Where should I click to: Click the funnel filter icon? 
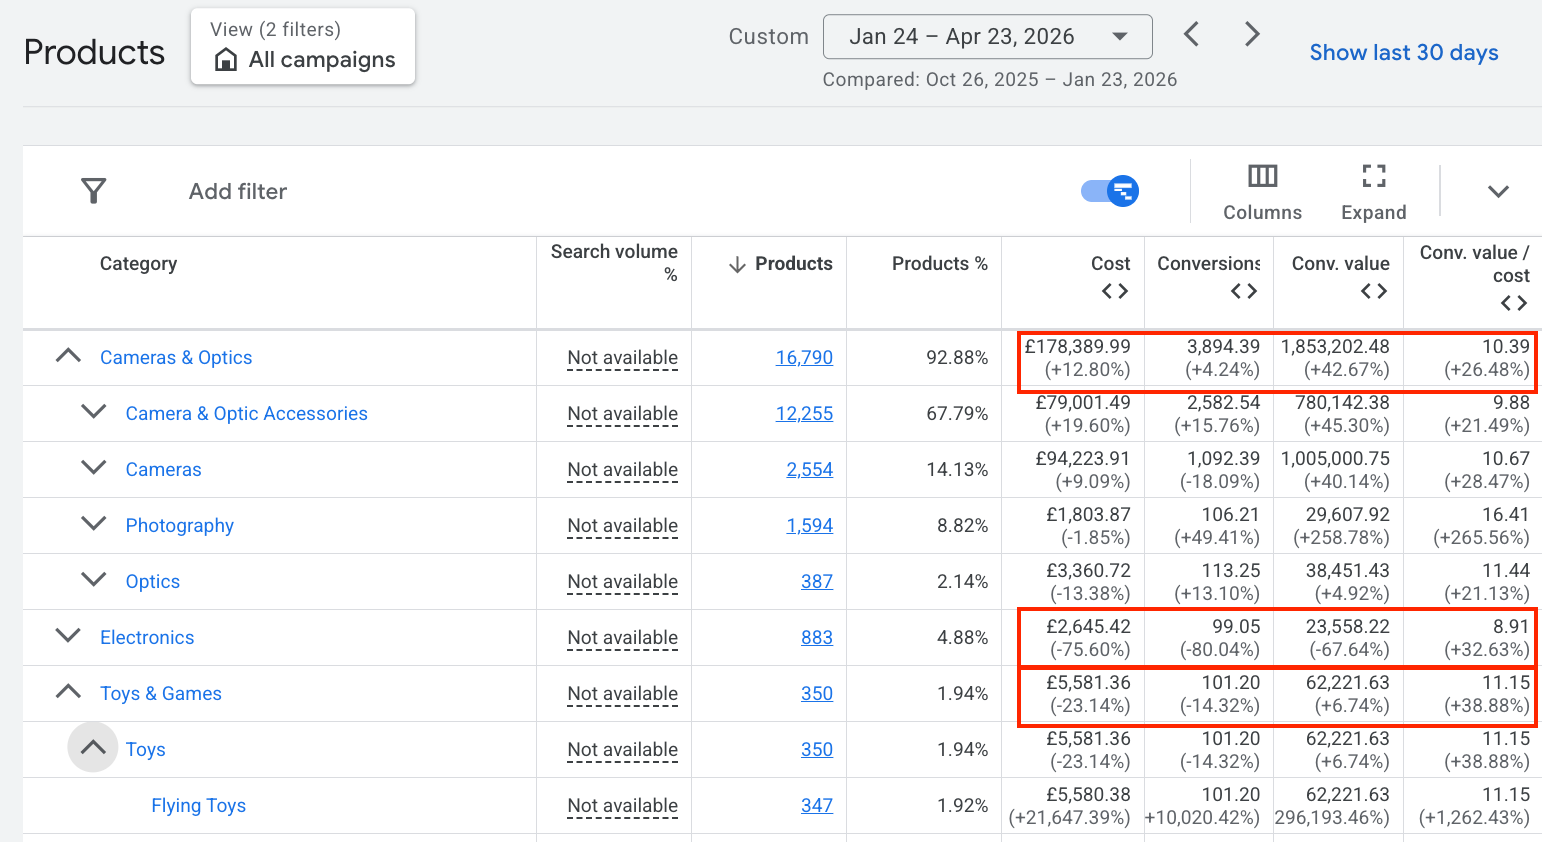[x=93, y=191]
